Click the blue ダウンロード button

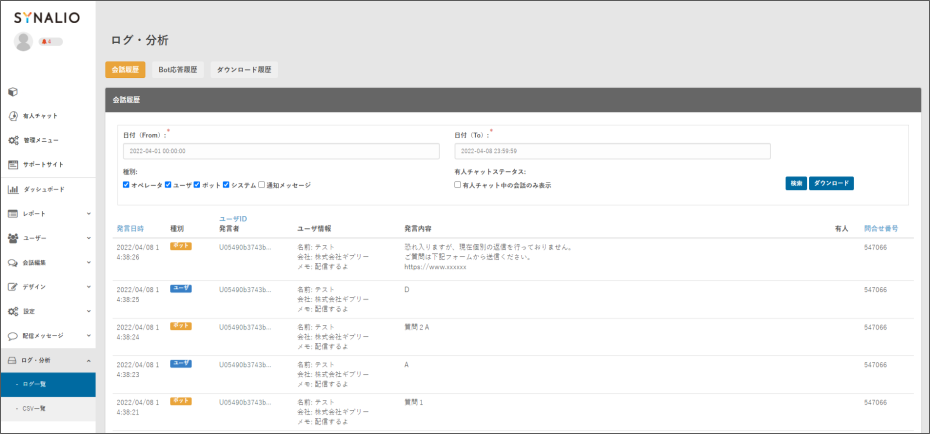[831, 184]
